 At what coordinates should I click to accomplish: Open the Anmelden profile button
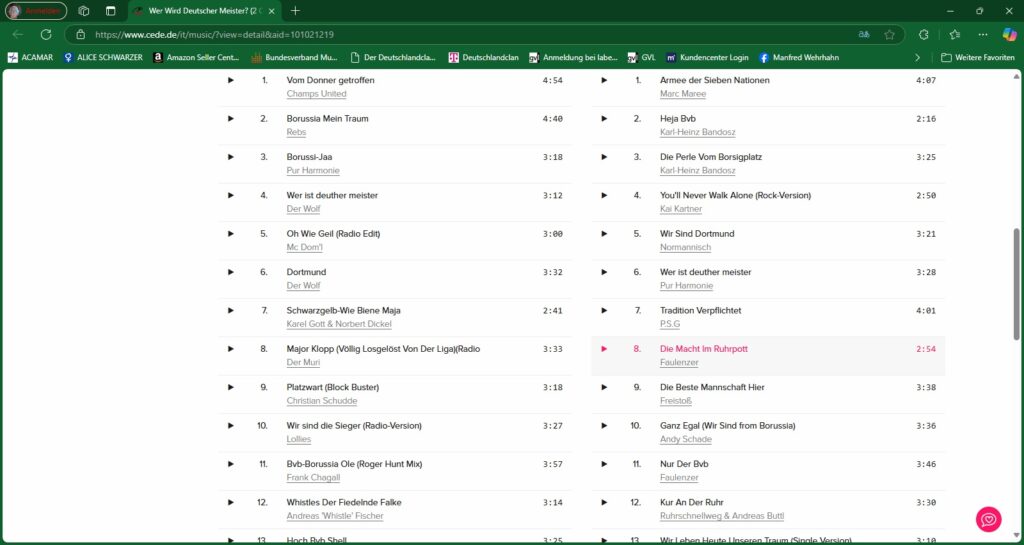coord(36,11)
